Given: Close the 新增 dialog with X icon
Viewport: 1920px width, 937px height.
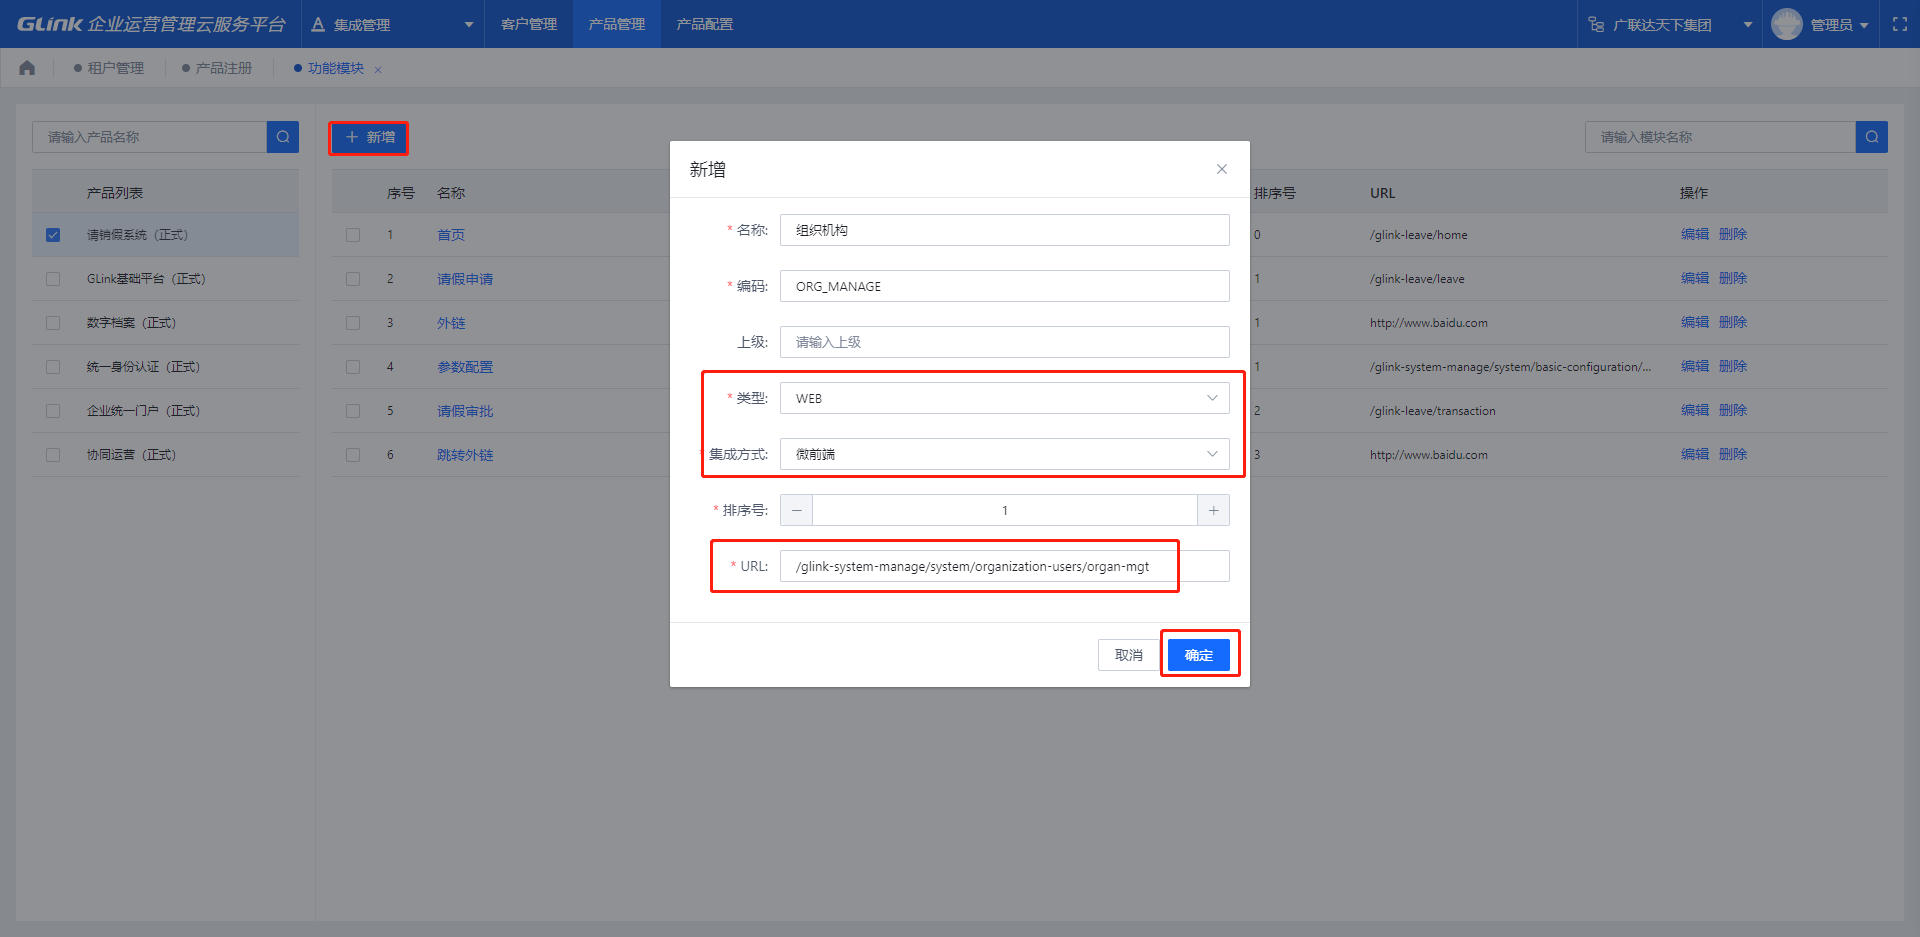Looking at the screenshot, I should [x=1221, y=169].
